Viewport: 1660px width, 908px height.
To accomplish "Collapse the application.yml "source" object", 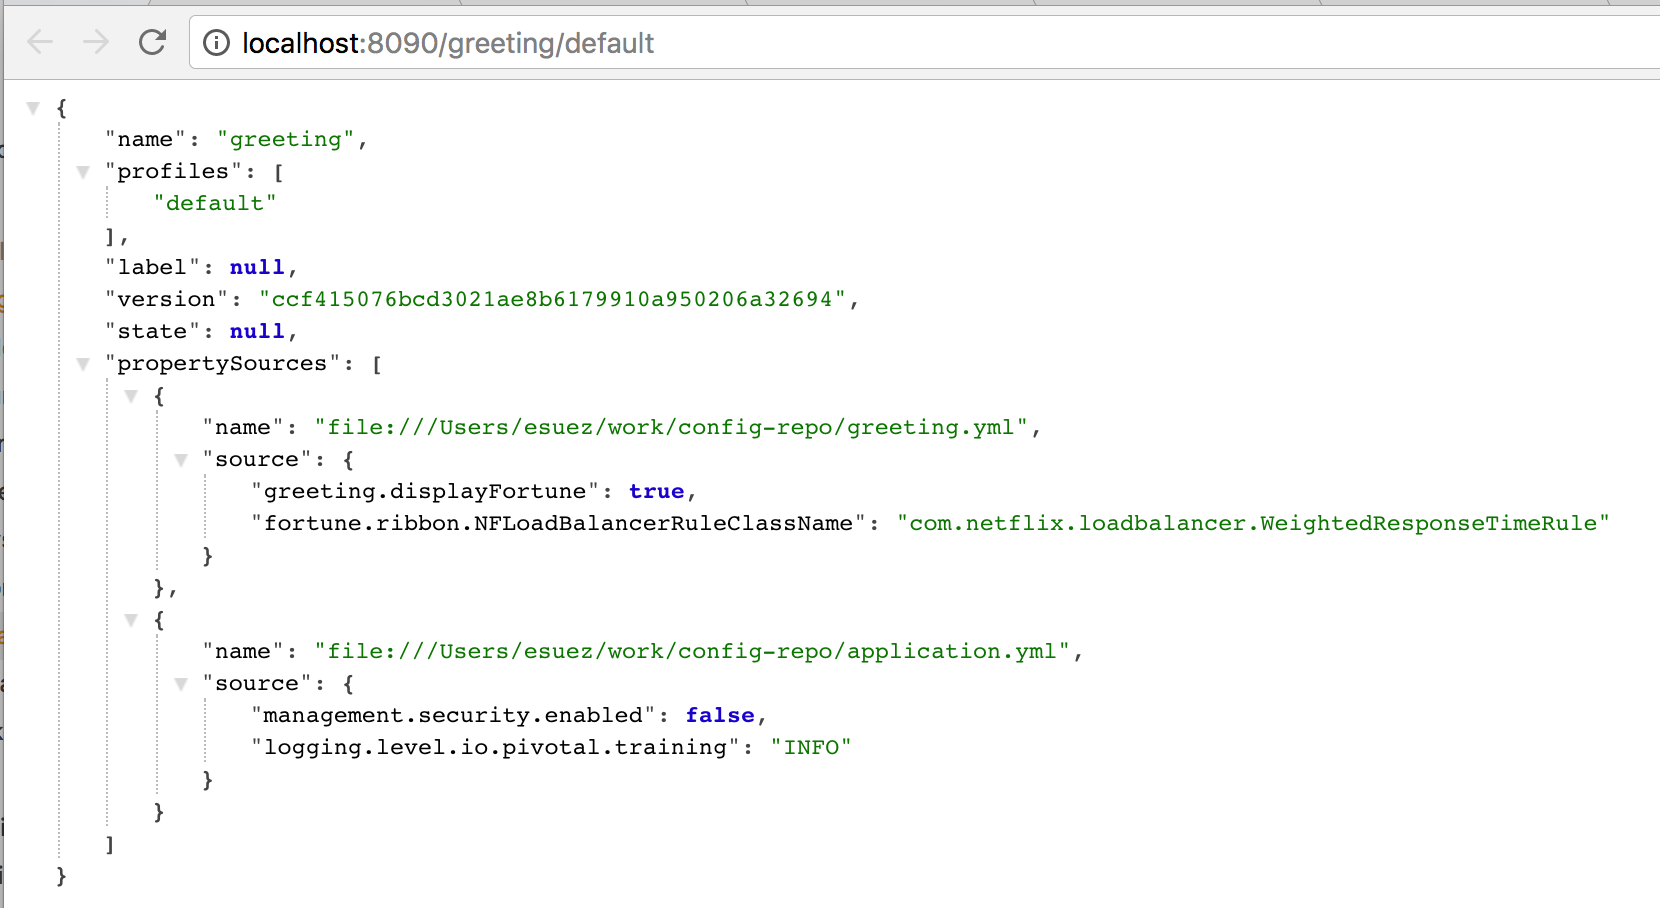I will pyautogui.click(x=181, y=684).
